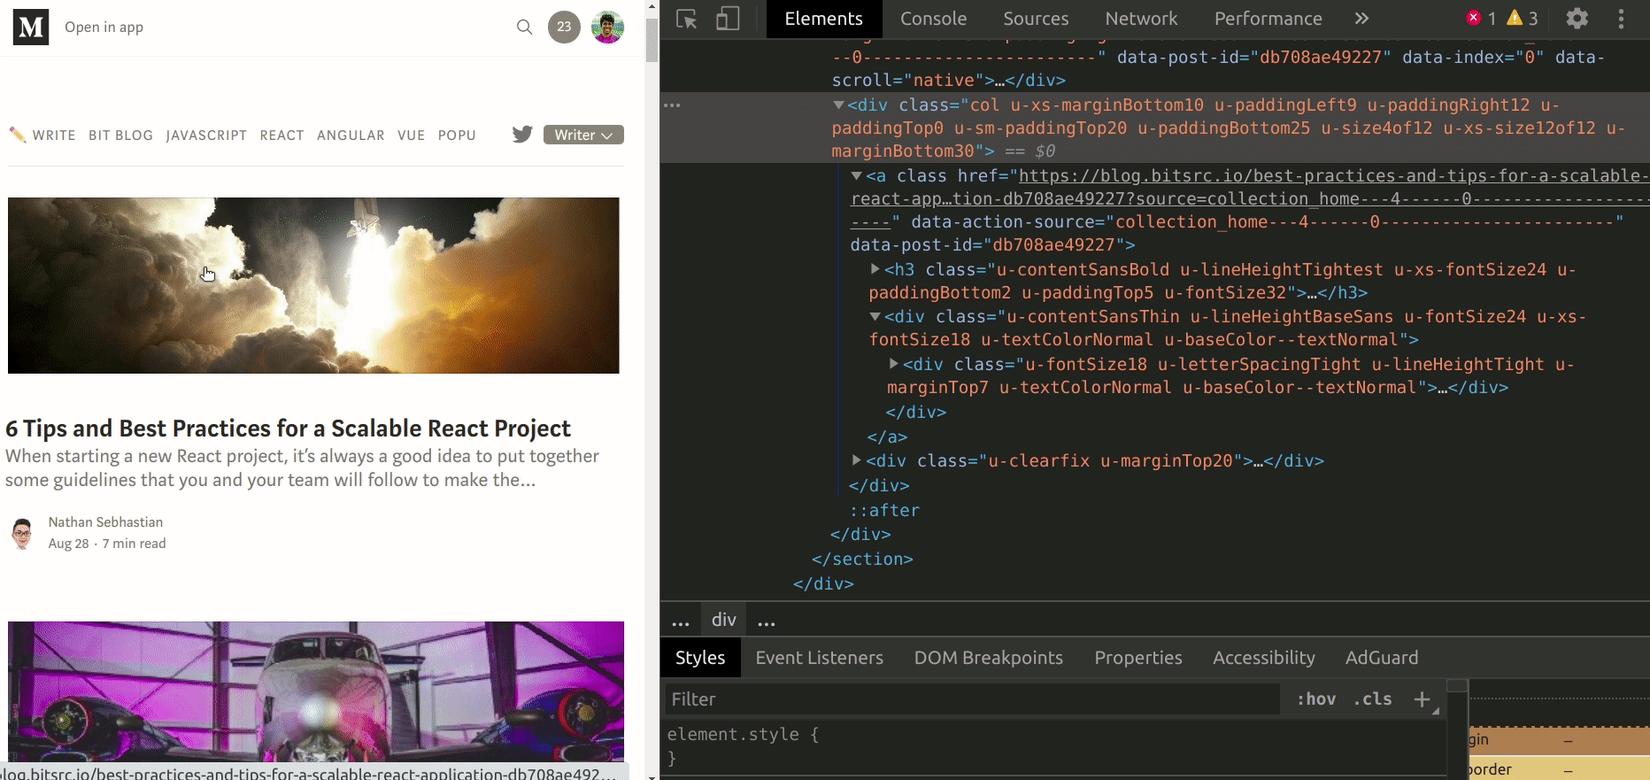Open the Event Listeners tab

(x=819, y=657)
